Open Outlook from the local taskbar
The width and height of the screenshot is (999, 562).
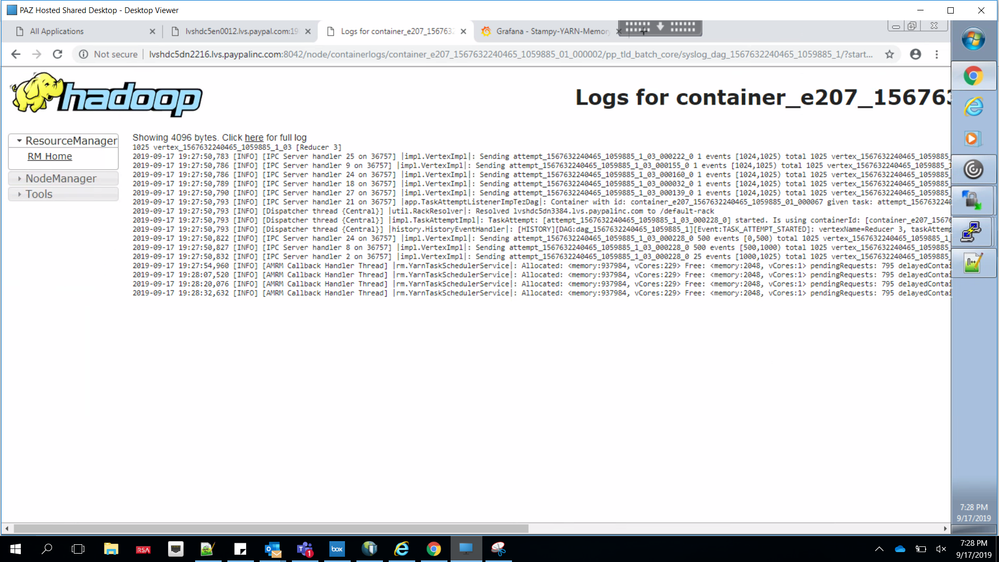[x=273, y=549]
